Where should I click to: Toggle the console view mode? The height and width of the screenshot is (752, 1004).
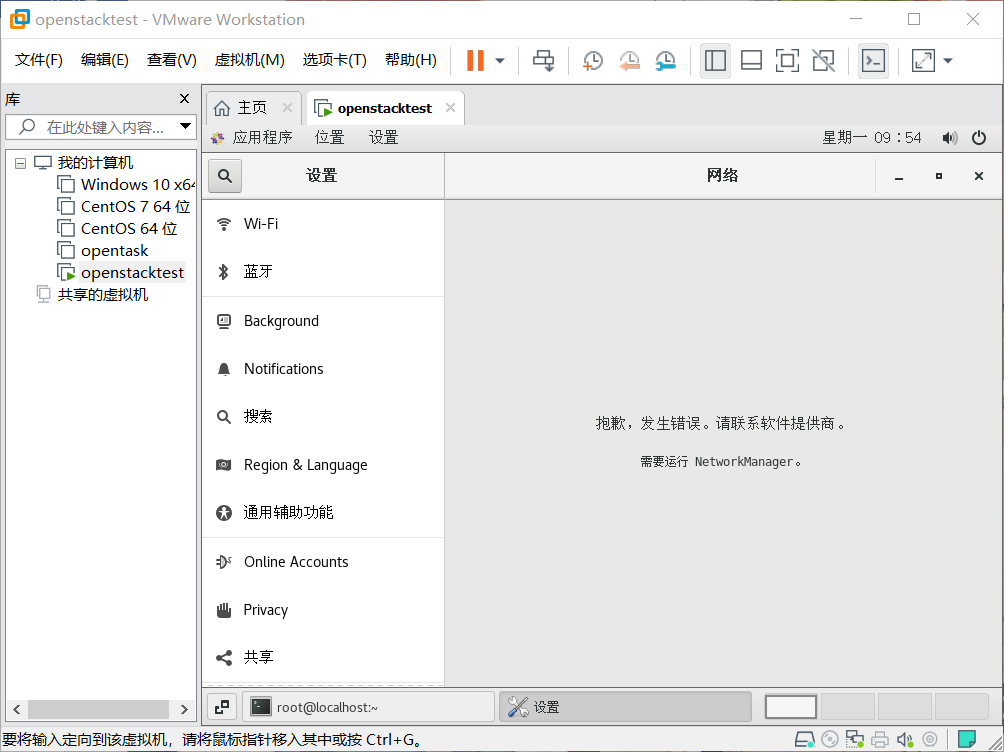[873, 60]
